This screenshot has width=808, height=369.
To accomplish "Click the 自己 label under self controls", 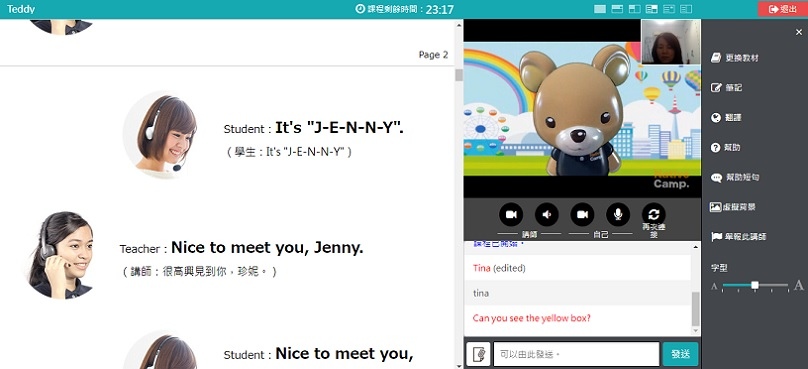I will point(601,234).
